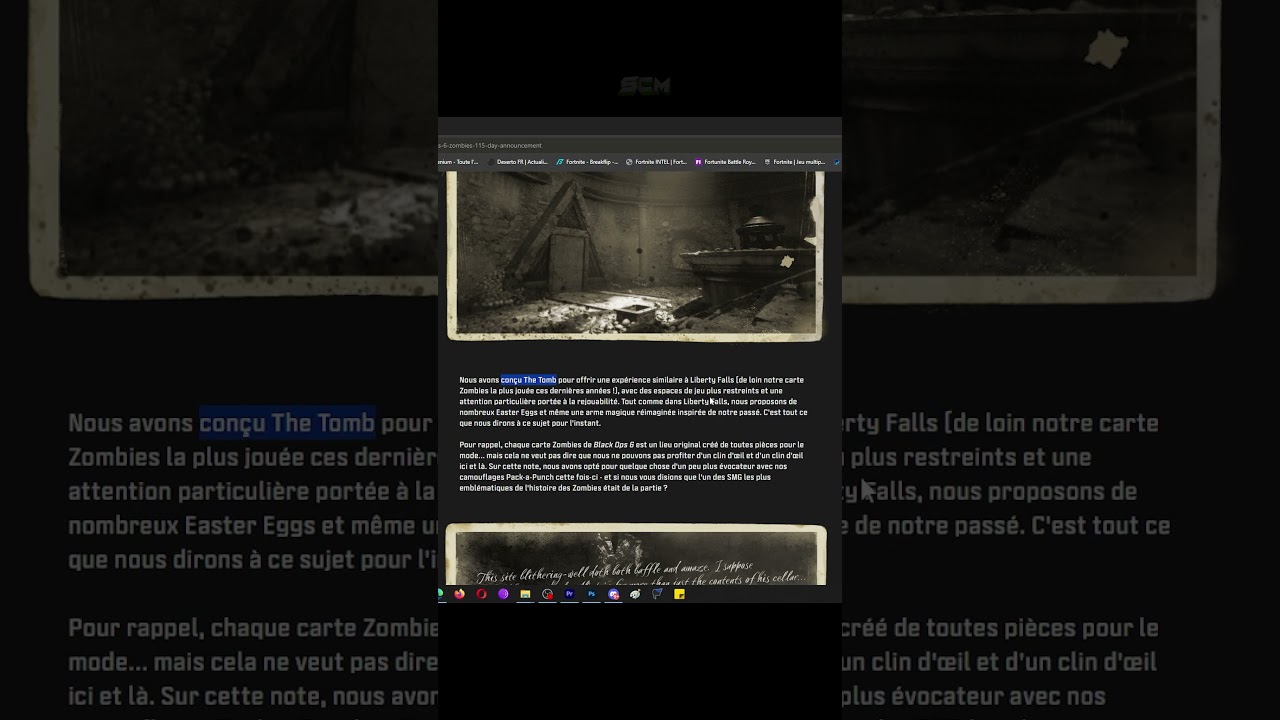Open the Dexerto FR bookmark
Screen dimensions: 1280x720
click(x=518, y=162)
